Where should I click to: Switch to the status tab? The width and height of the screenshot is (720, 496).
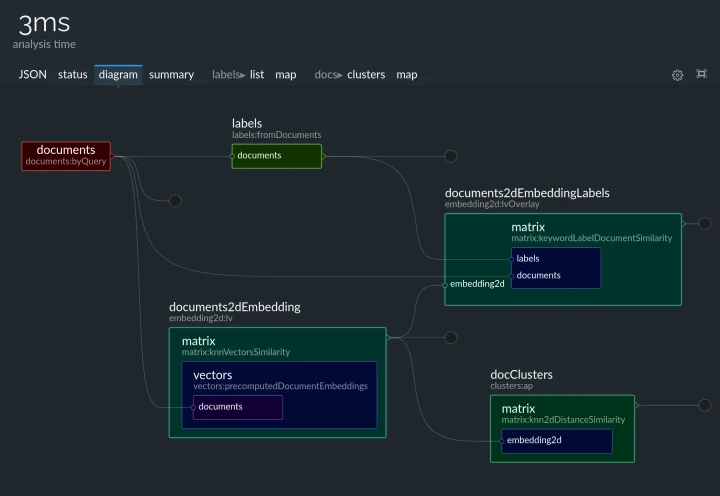click(x=73, y=74)
